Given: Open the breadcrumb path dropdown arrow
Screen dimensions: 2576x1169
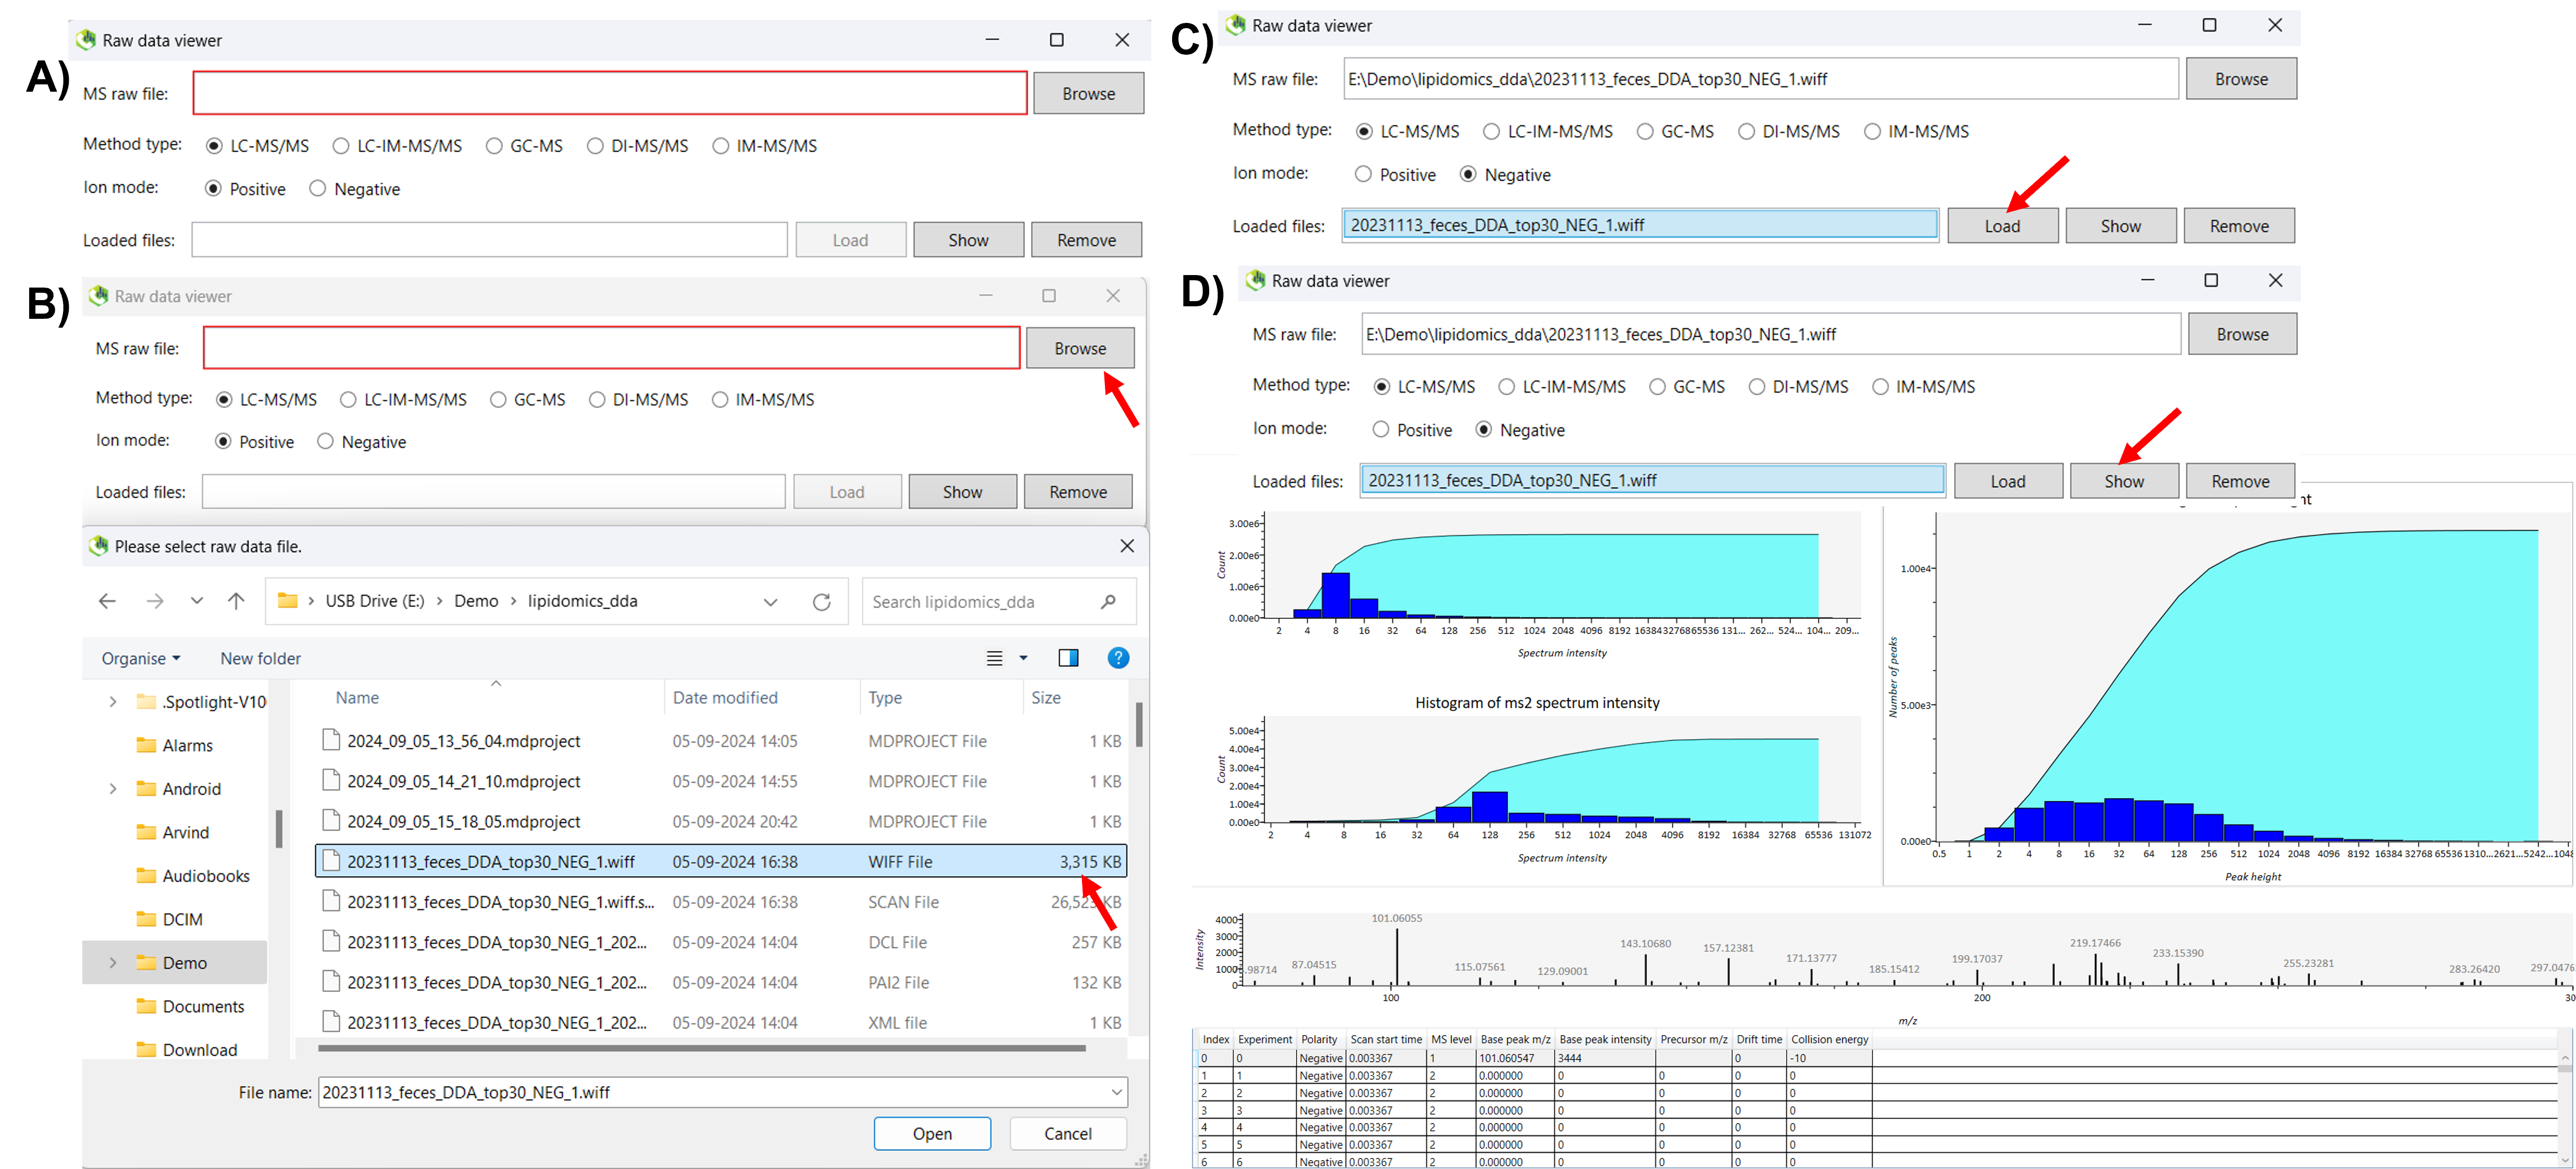Looking at the screenshot, I should [770, 601].
